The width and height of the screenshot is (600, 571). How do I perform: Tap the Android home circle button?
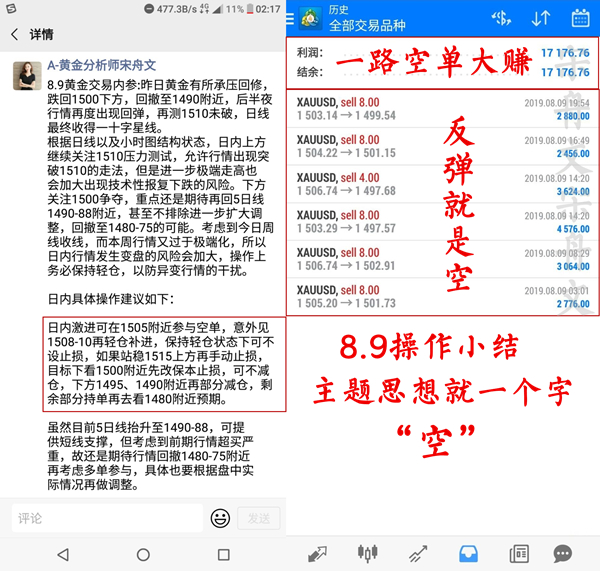click(143, 555)
